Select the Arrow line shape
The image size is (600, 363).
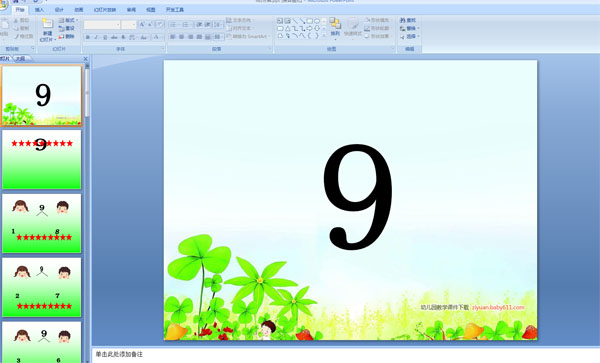tap(302, 21)
